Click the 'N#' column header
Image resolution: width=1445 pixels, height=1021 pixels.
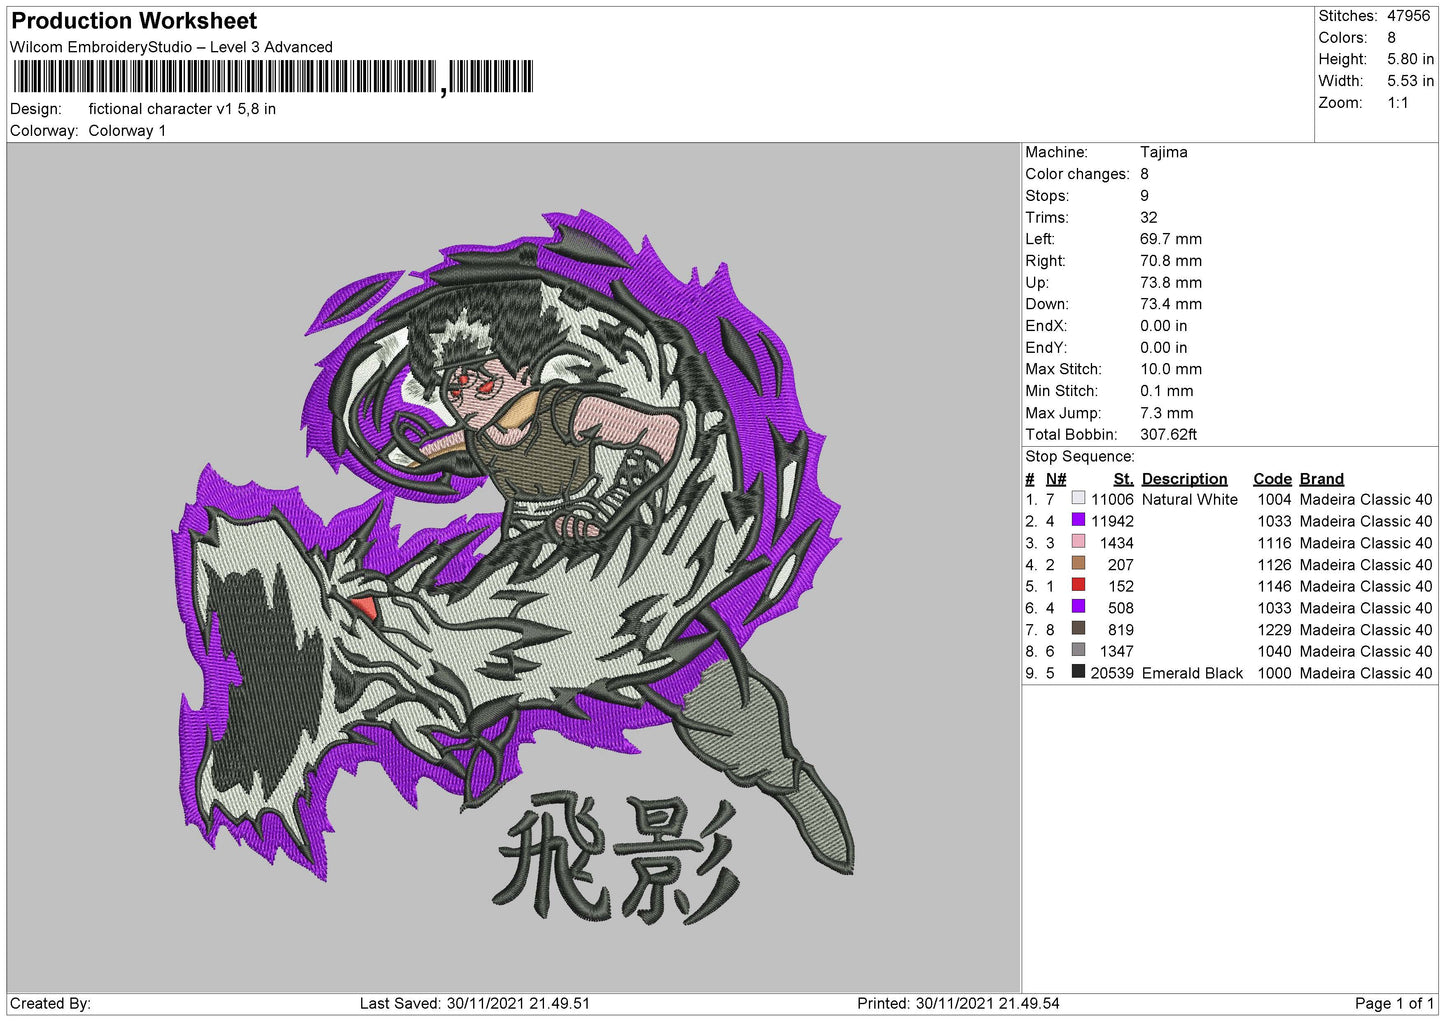point(1056,479)
